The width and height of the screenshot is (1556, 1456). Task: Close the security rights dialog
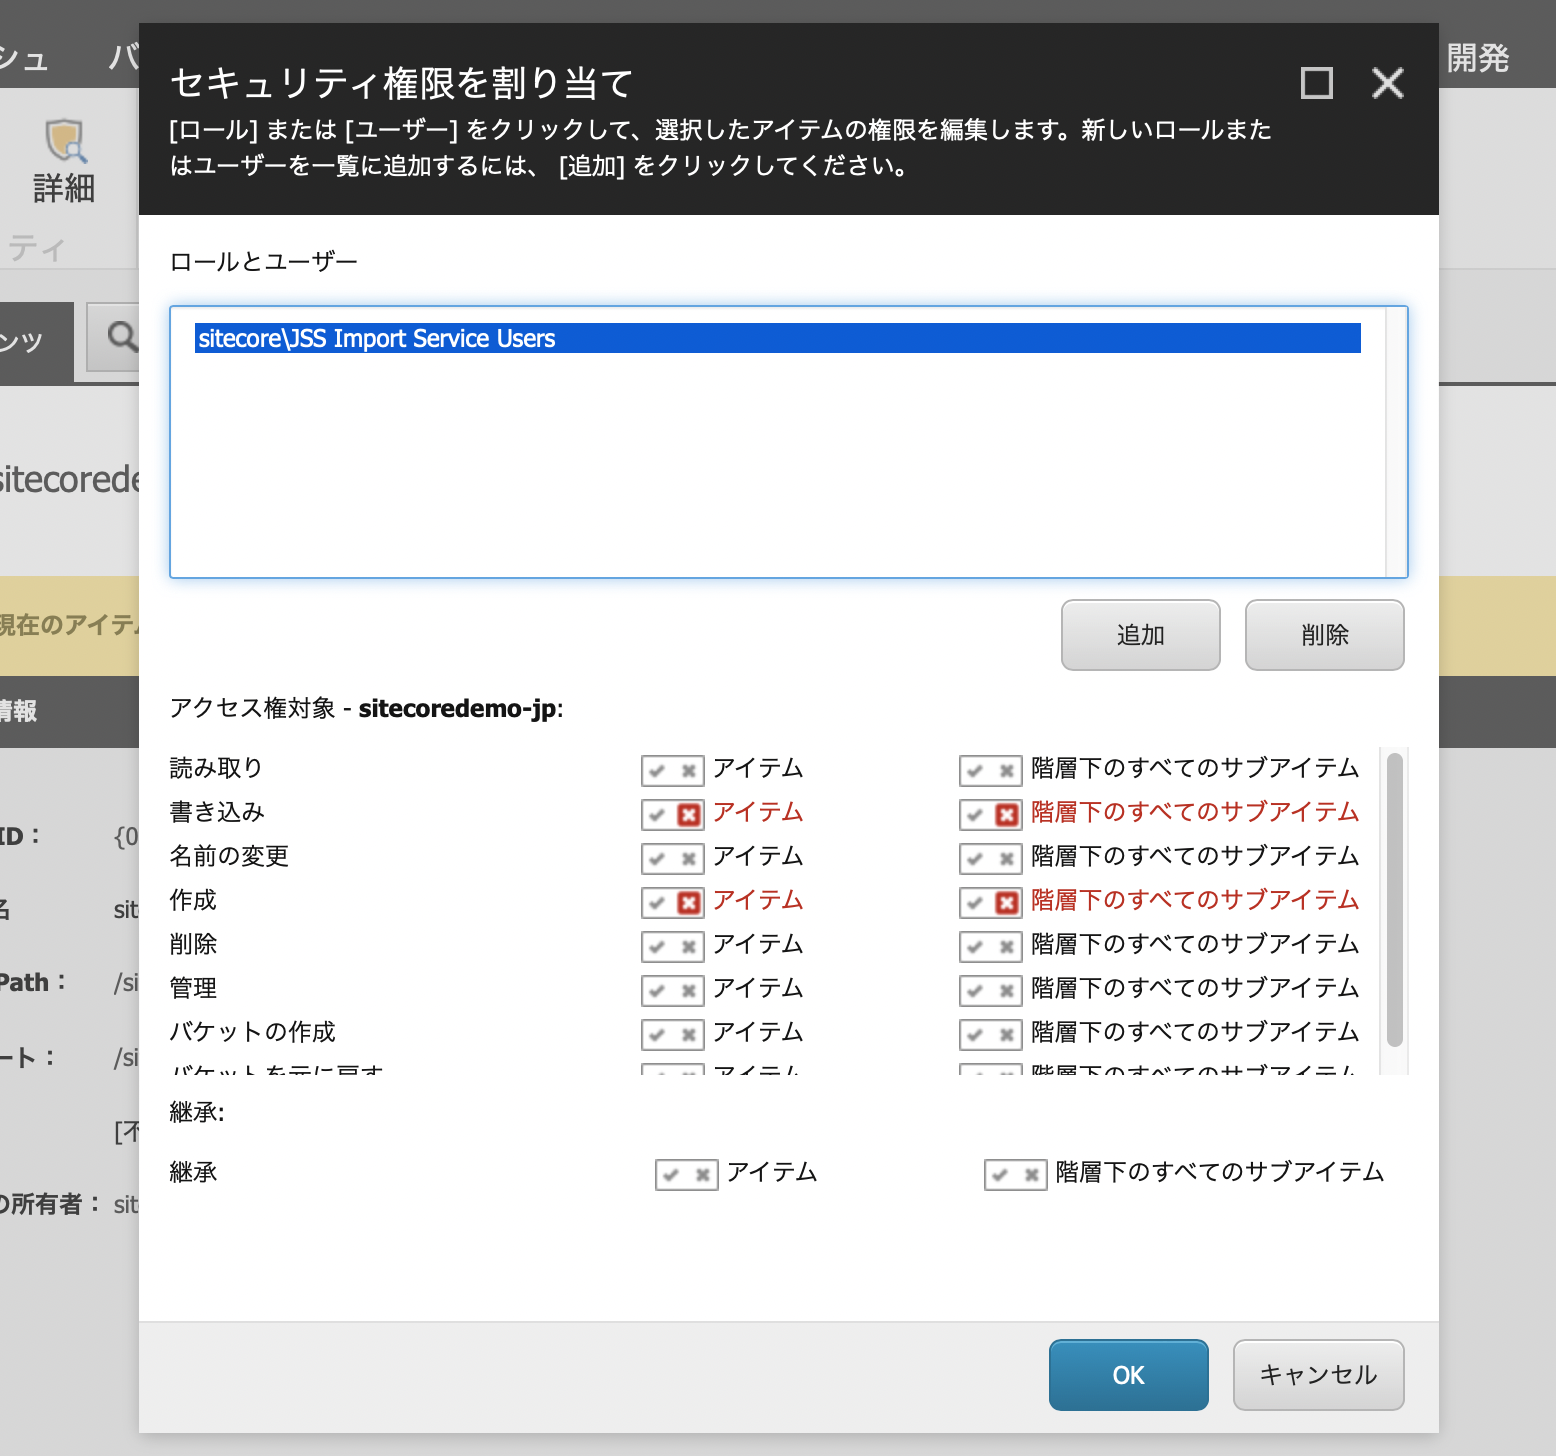pos(1388,83)
